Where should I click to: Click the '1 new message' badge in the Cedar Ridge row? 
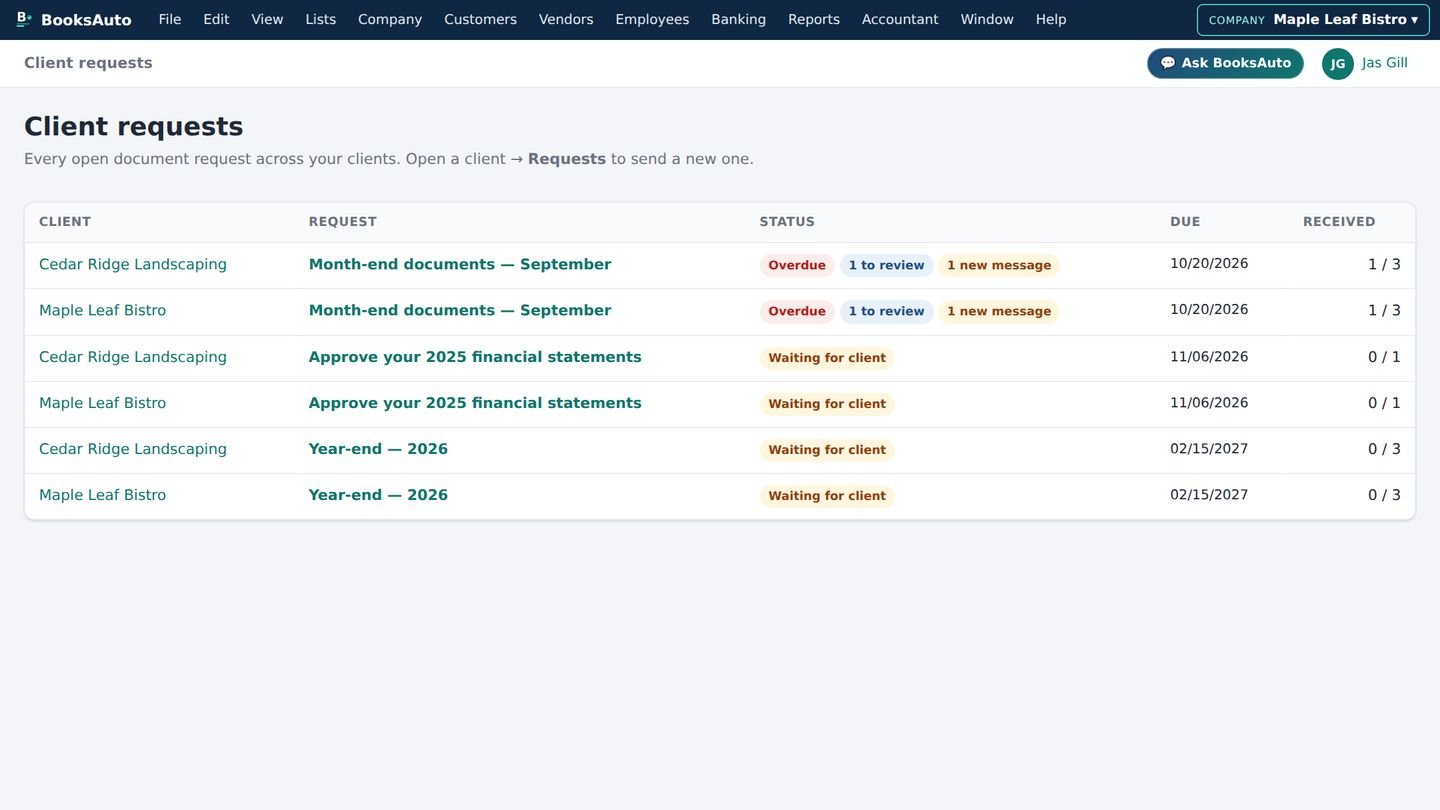tap(999, 265)
